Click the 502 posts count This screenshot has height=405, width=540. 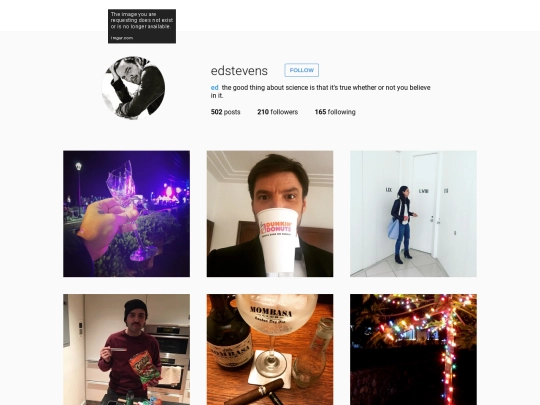(x=226, y=112)
